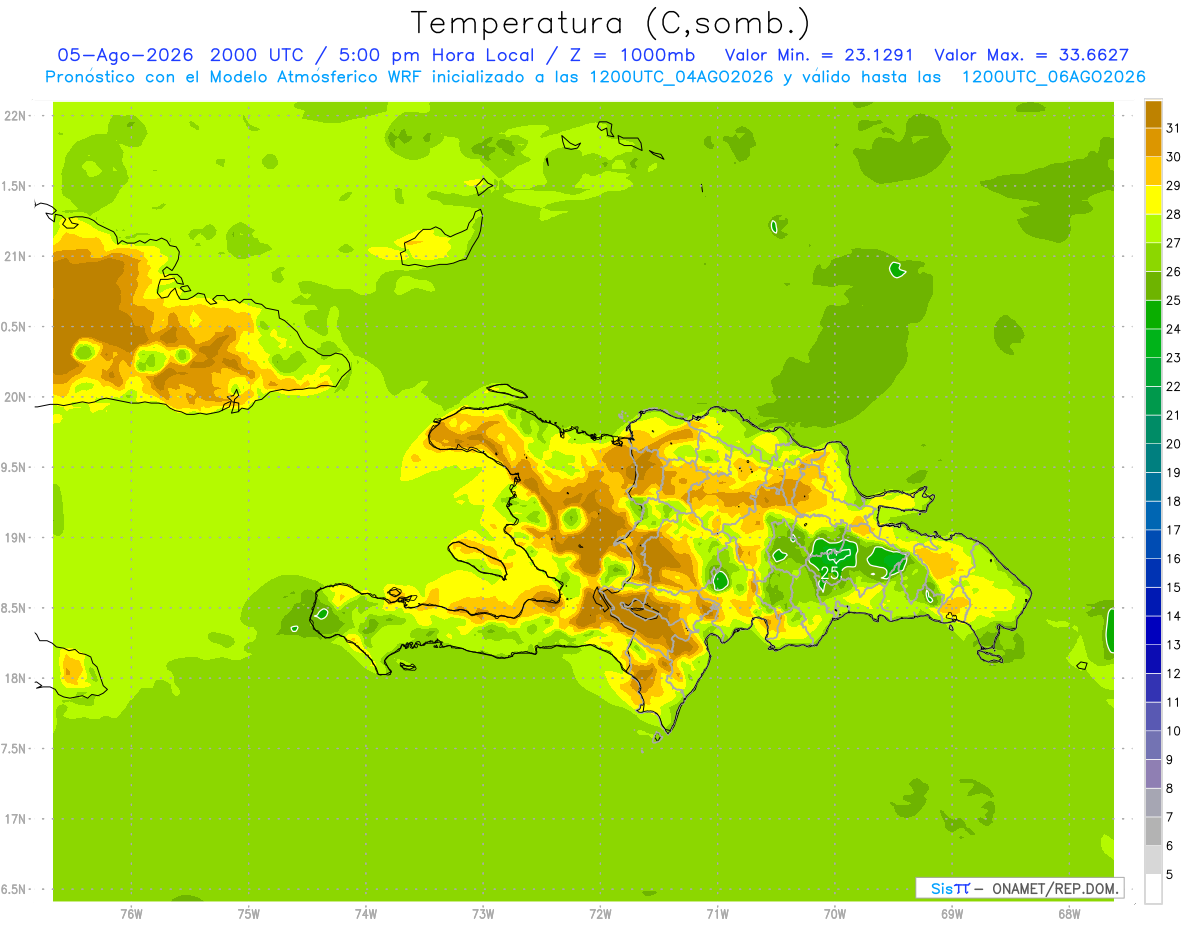Click the "19N" latitude label

coord(16,538)
